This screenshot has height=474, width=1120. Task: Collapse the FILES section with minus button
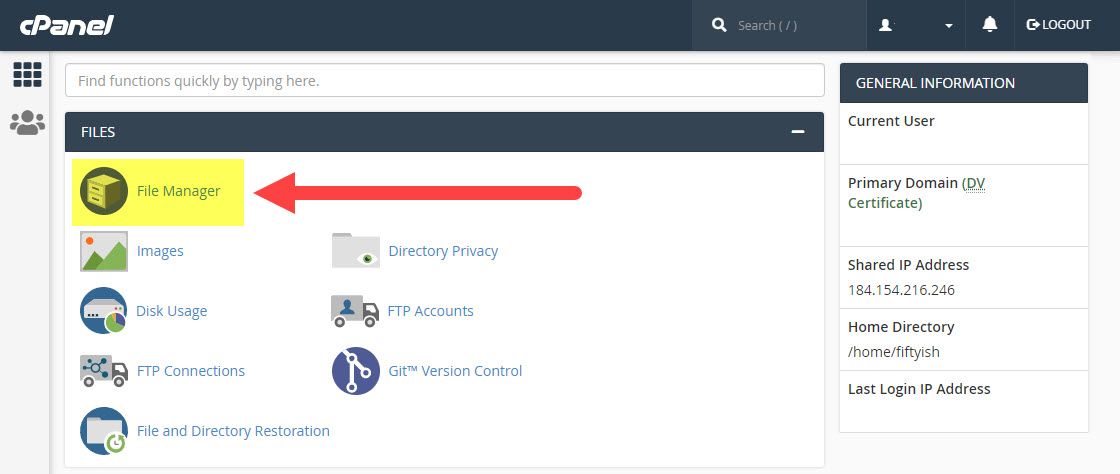pyautogui.click(x=797, y=132)
